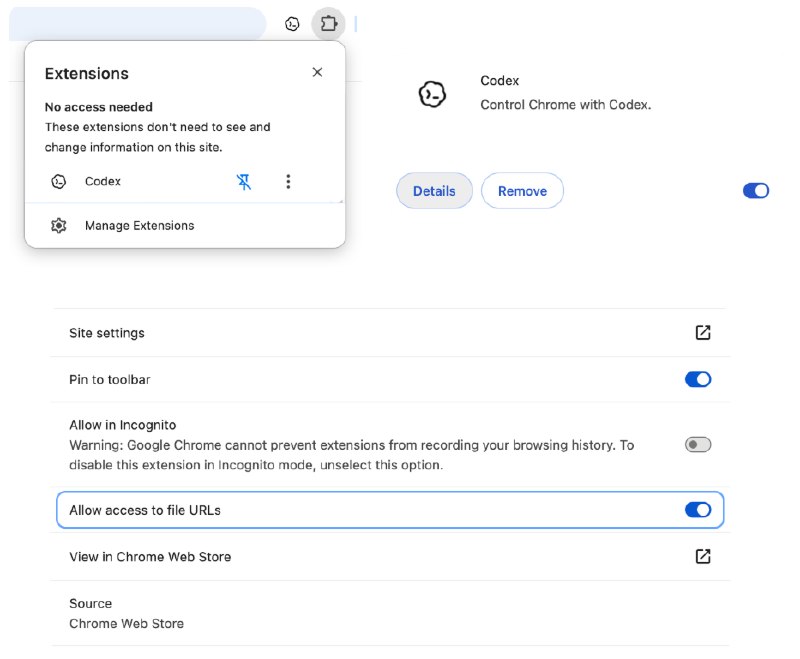Disable the Codex extension toggle
The width and height of the screenshot is (800, 659).
[756, 191]
